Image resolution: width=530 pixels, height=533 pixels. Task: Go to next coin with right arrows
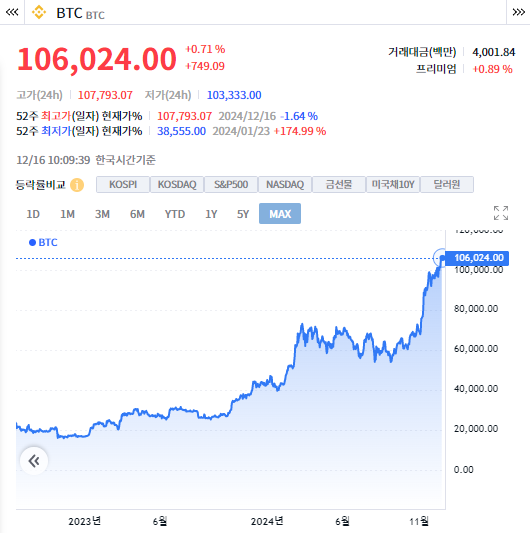pyautogui.click(x=518, y=12)
